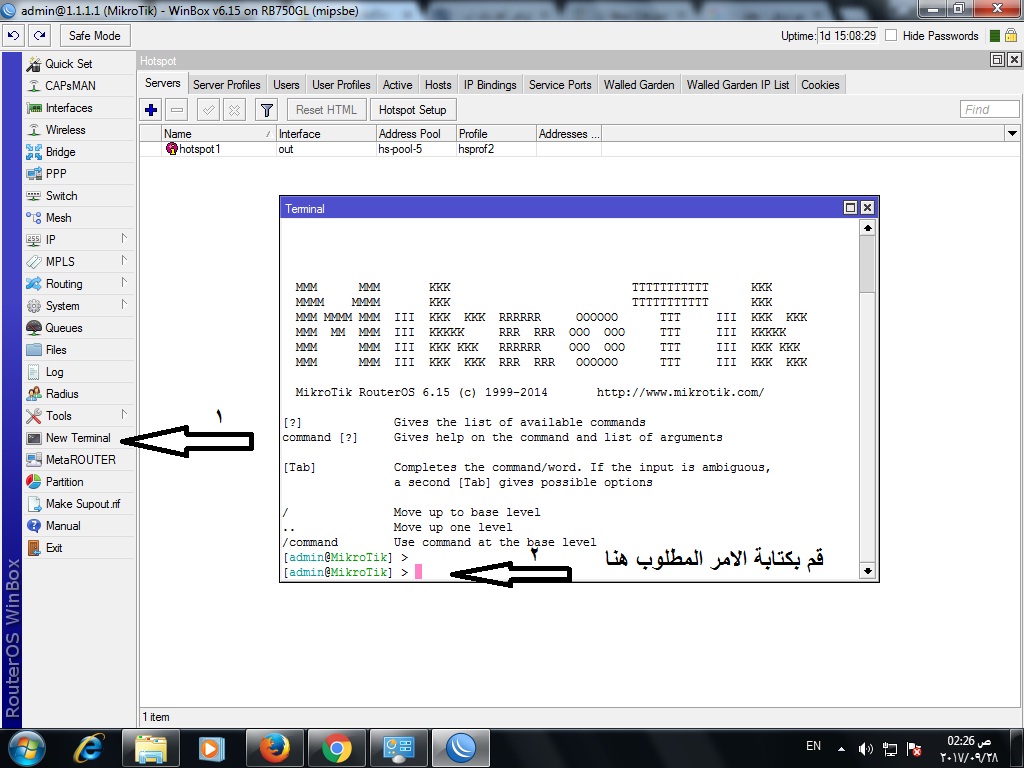Switch to the Cookies tab
The image size is (1024, 768).
[820, 85]
